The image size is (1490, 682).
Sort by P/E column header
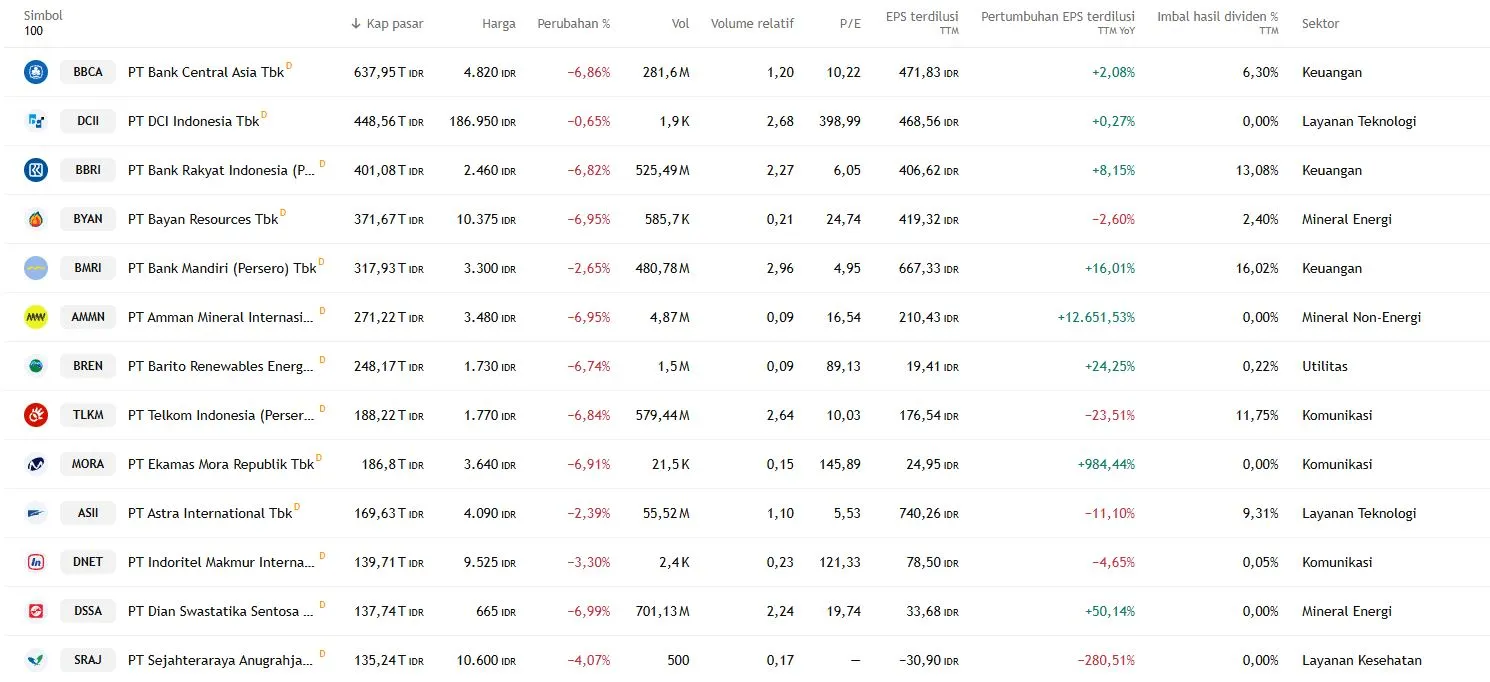click(x=850, y=23)
